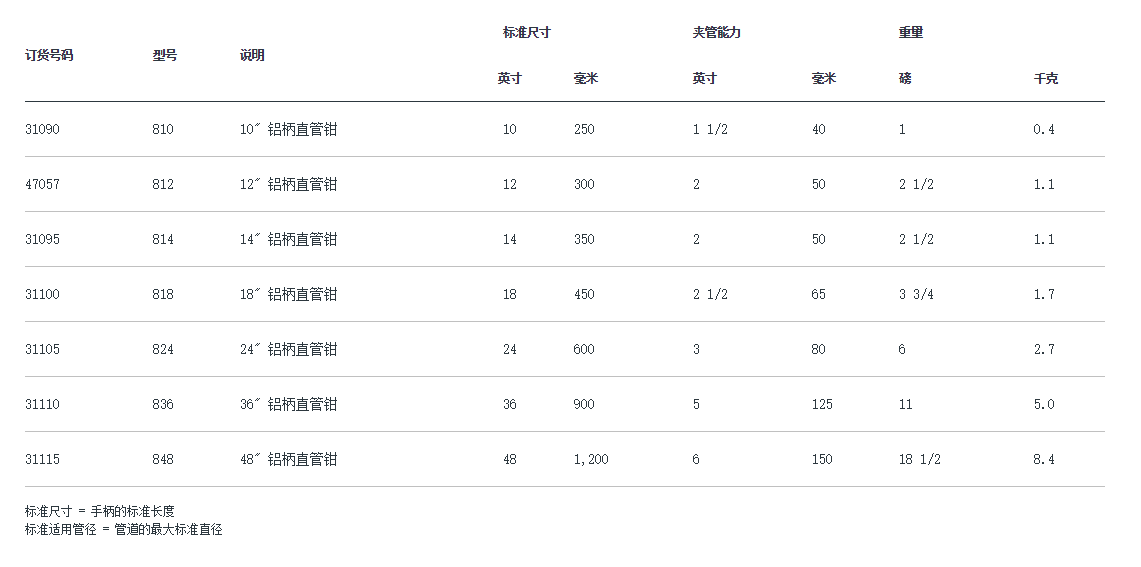Click the 重量 header group
The image size is (1141, 567).
click(x=910, y=32)
